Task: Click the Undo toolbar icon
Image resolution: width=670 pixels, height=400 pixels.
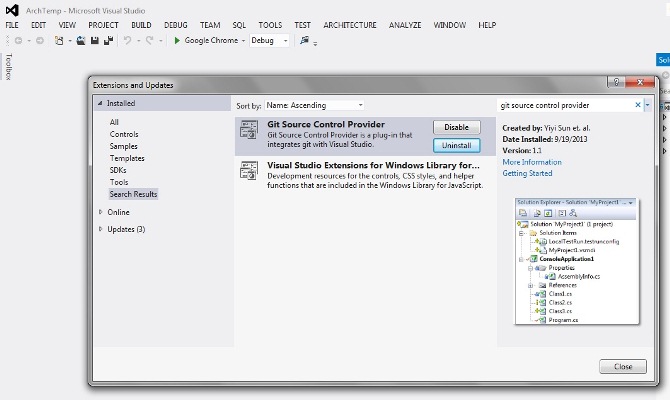Action: 127,41
